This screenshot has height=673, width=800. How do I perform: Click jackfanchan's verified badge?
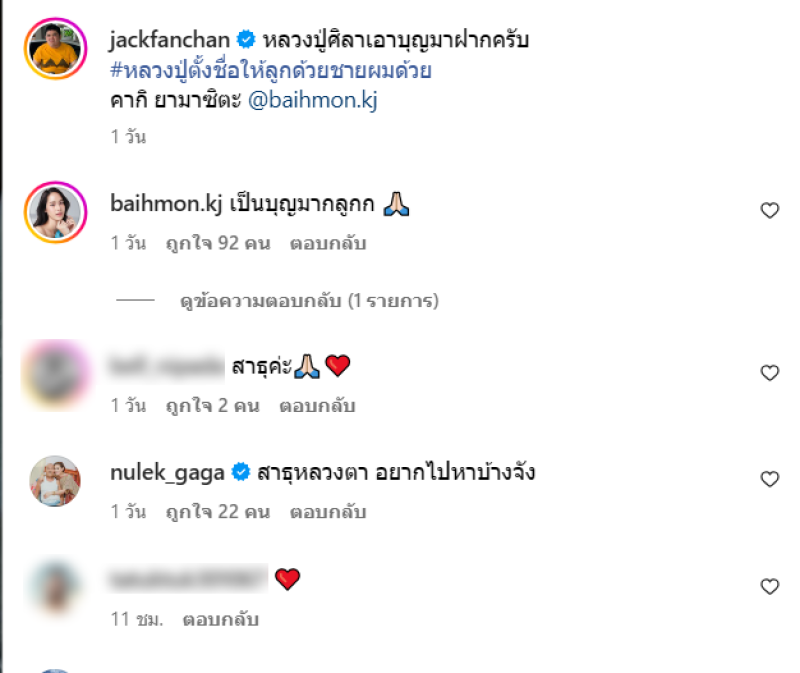(246, 40)
